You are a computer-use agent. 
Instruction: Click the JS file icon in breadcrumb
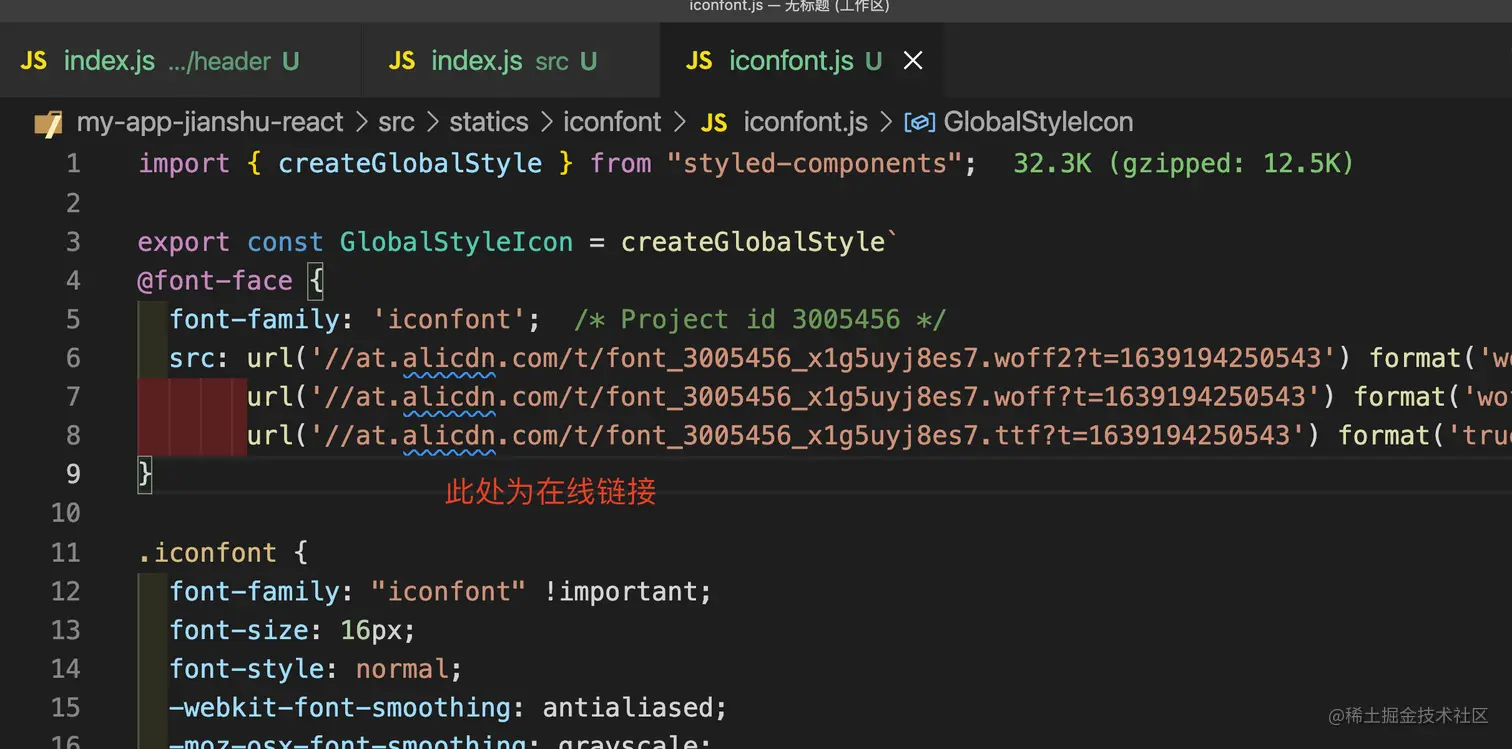pos(714,123)
